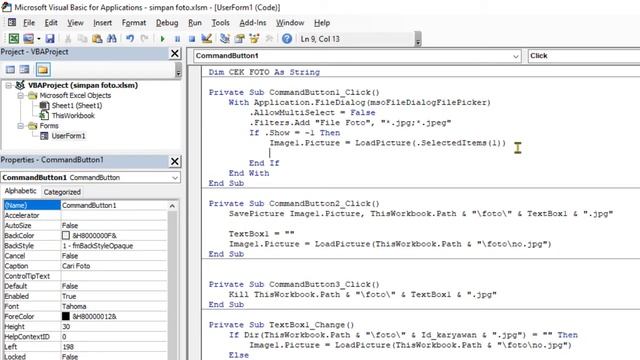Select UserForm1 in project tree
This screenshot has height=360, width=640.
pos(68,136)
